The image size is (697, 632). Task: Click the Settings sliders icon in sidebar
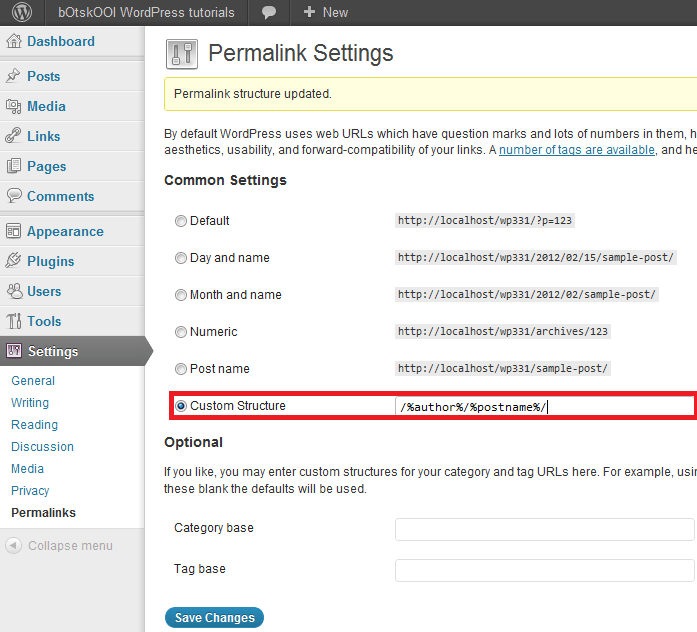tap(14, 351)
